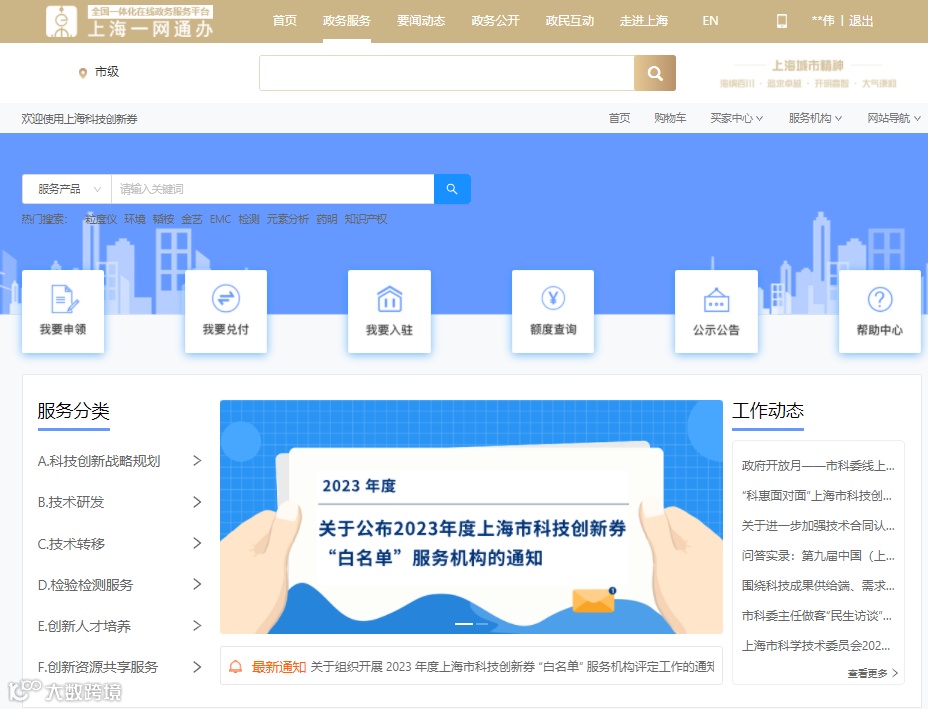
Task: Open the 服务产品 search type dropdown
Action: 67,189
